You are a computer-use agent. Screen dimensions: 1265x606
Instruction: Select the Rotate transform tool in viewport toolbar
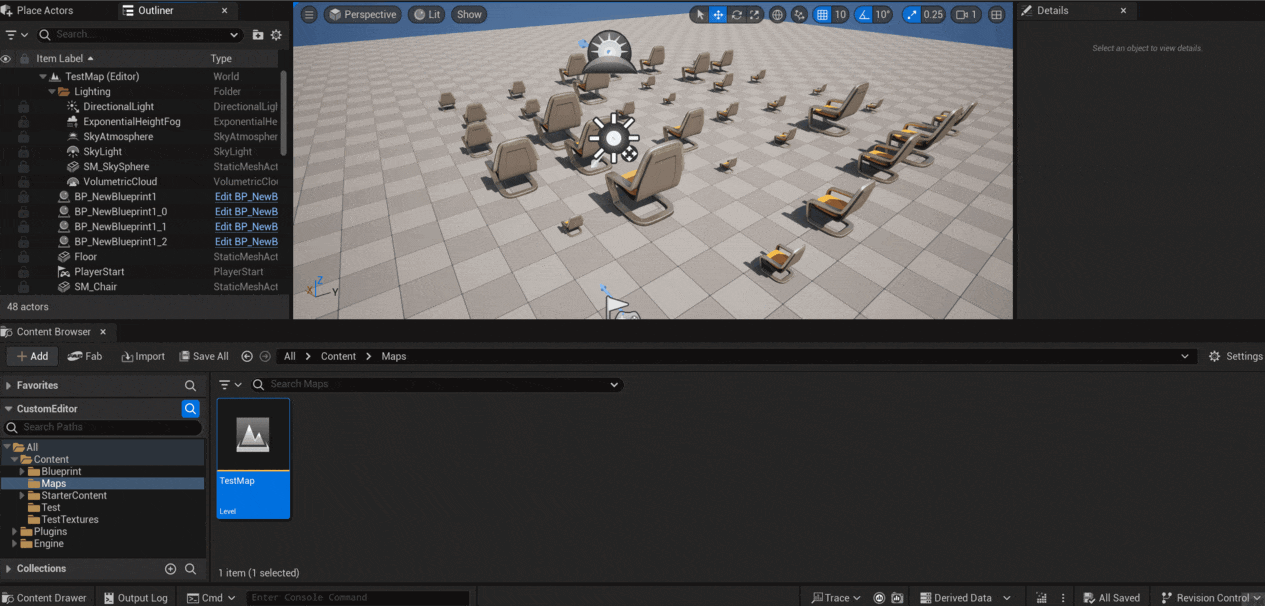coord(737,14)
